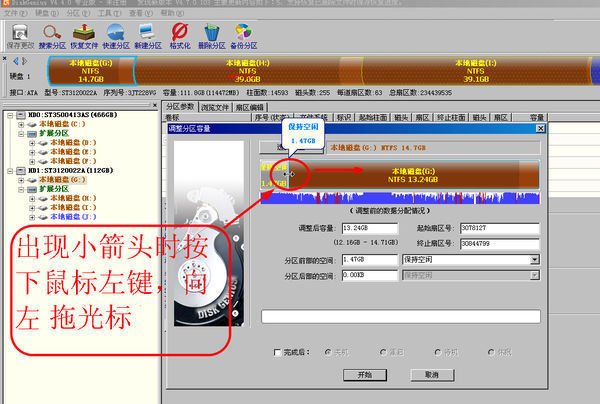Click the HD0 hard disk icon in tree
This screenshot has height=404, width=600.
coord(21,115)
